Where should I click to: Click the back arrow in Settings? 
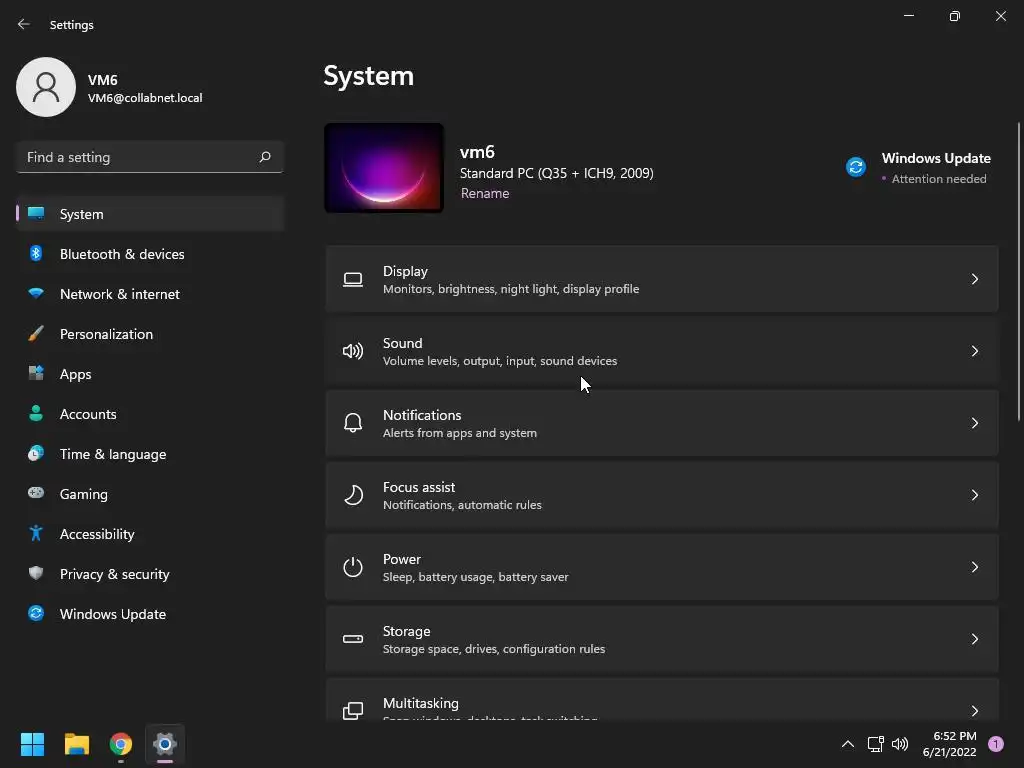tap(24, 24)
